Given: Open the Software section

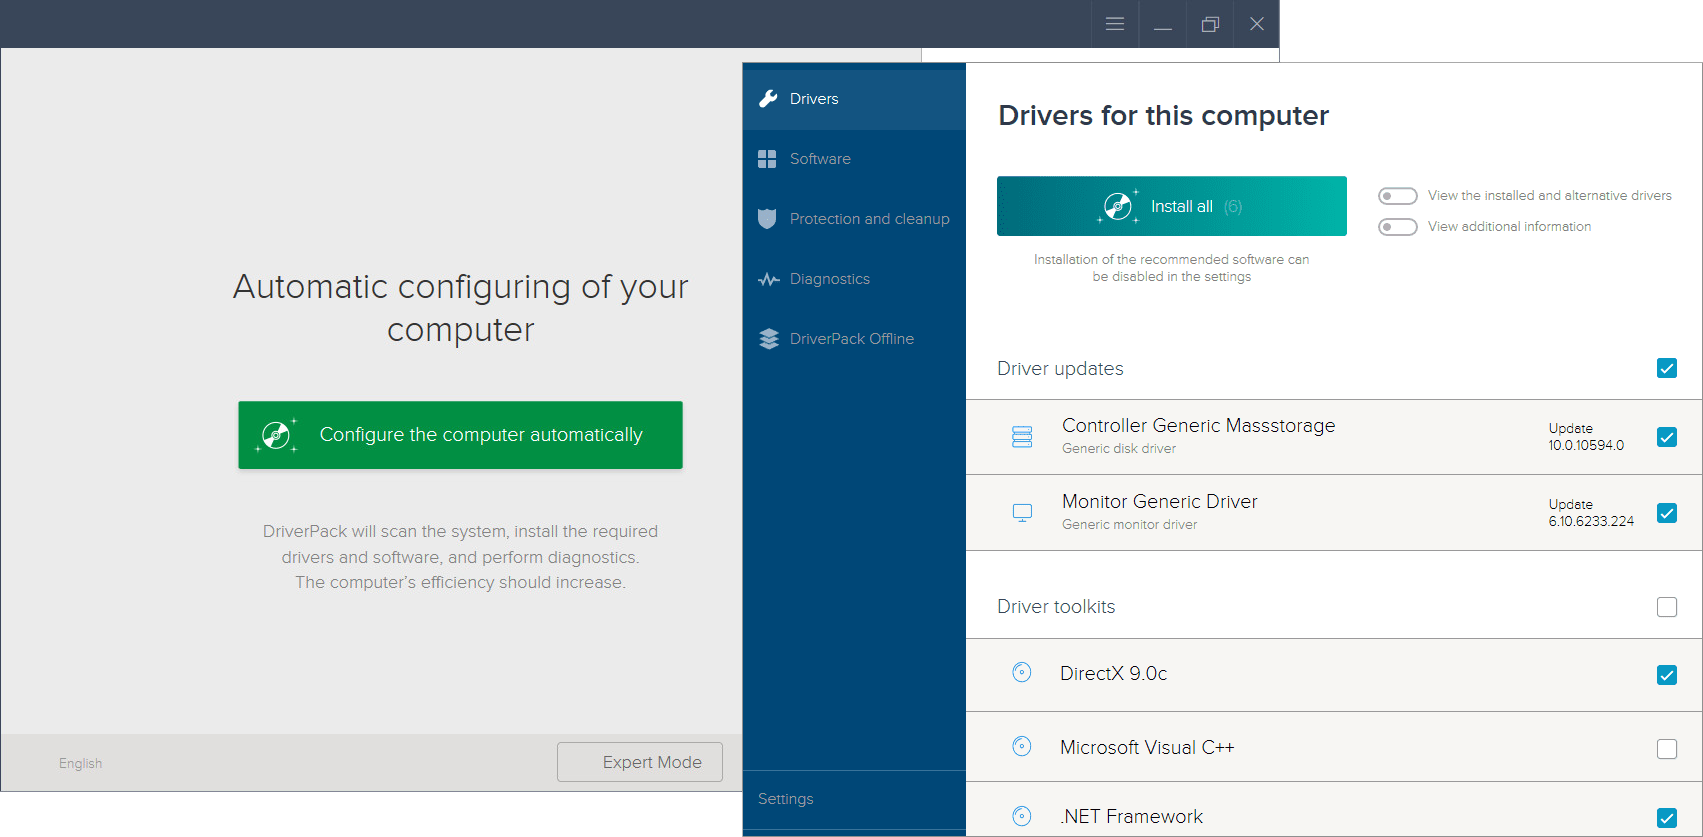Looking at the screenshot, I should [854, 159].
